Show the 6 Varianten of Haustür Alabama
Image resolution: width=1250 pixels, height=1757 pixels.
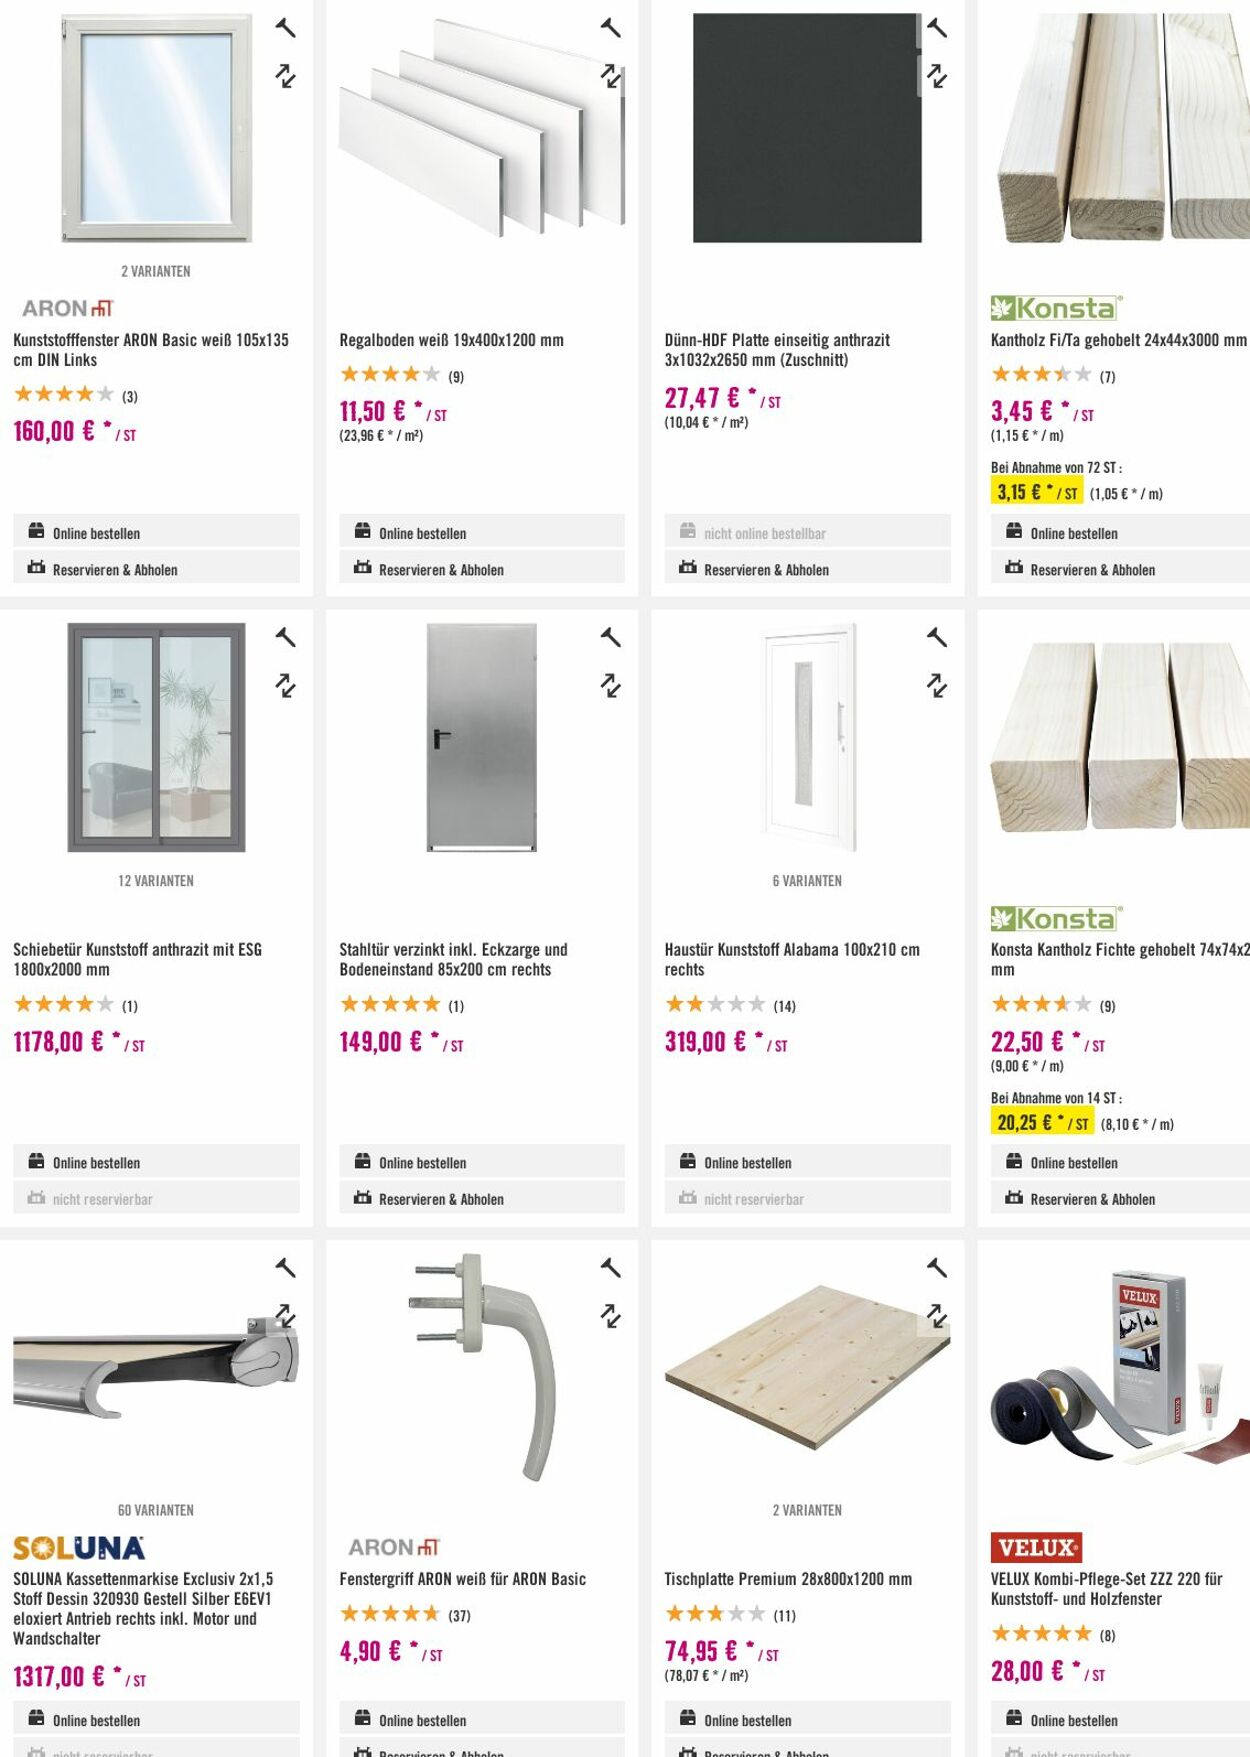coord(805,881)
